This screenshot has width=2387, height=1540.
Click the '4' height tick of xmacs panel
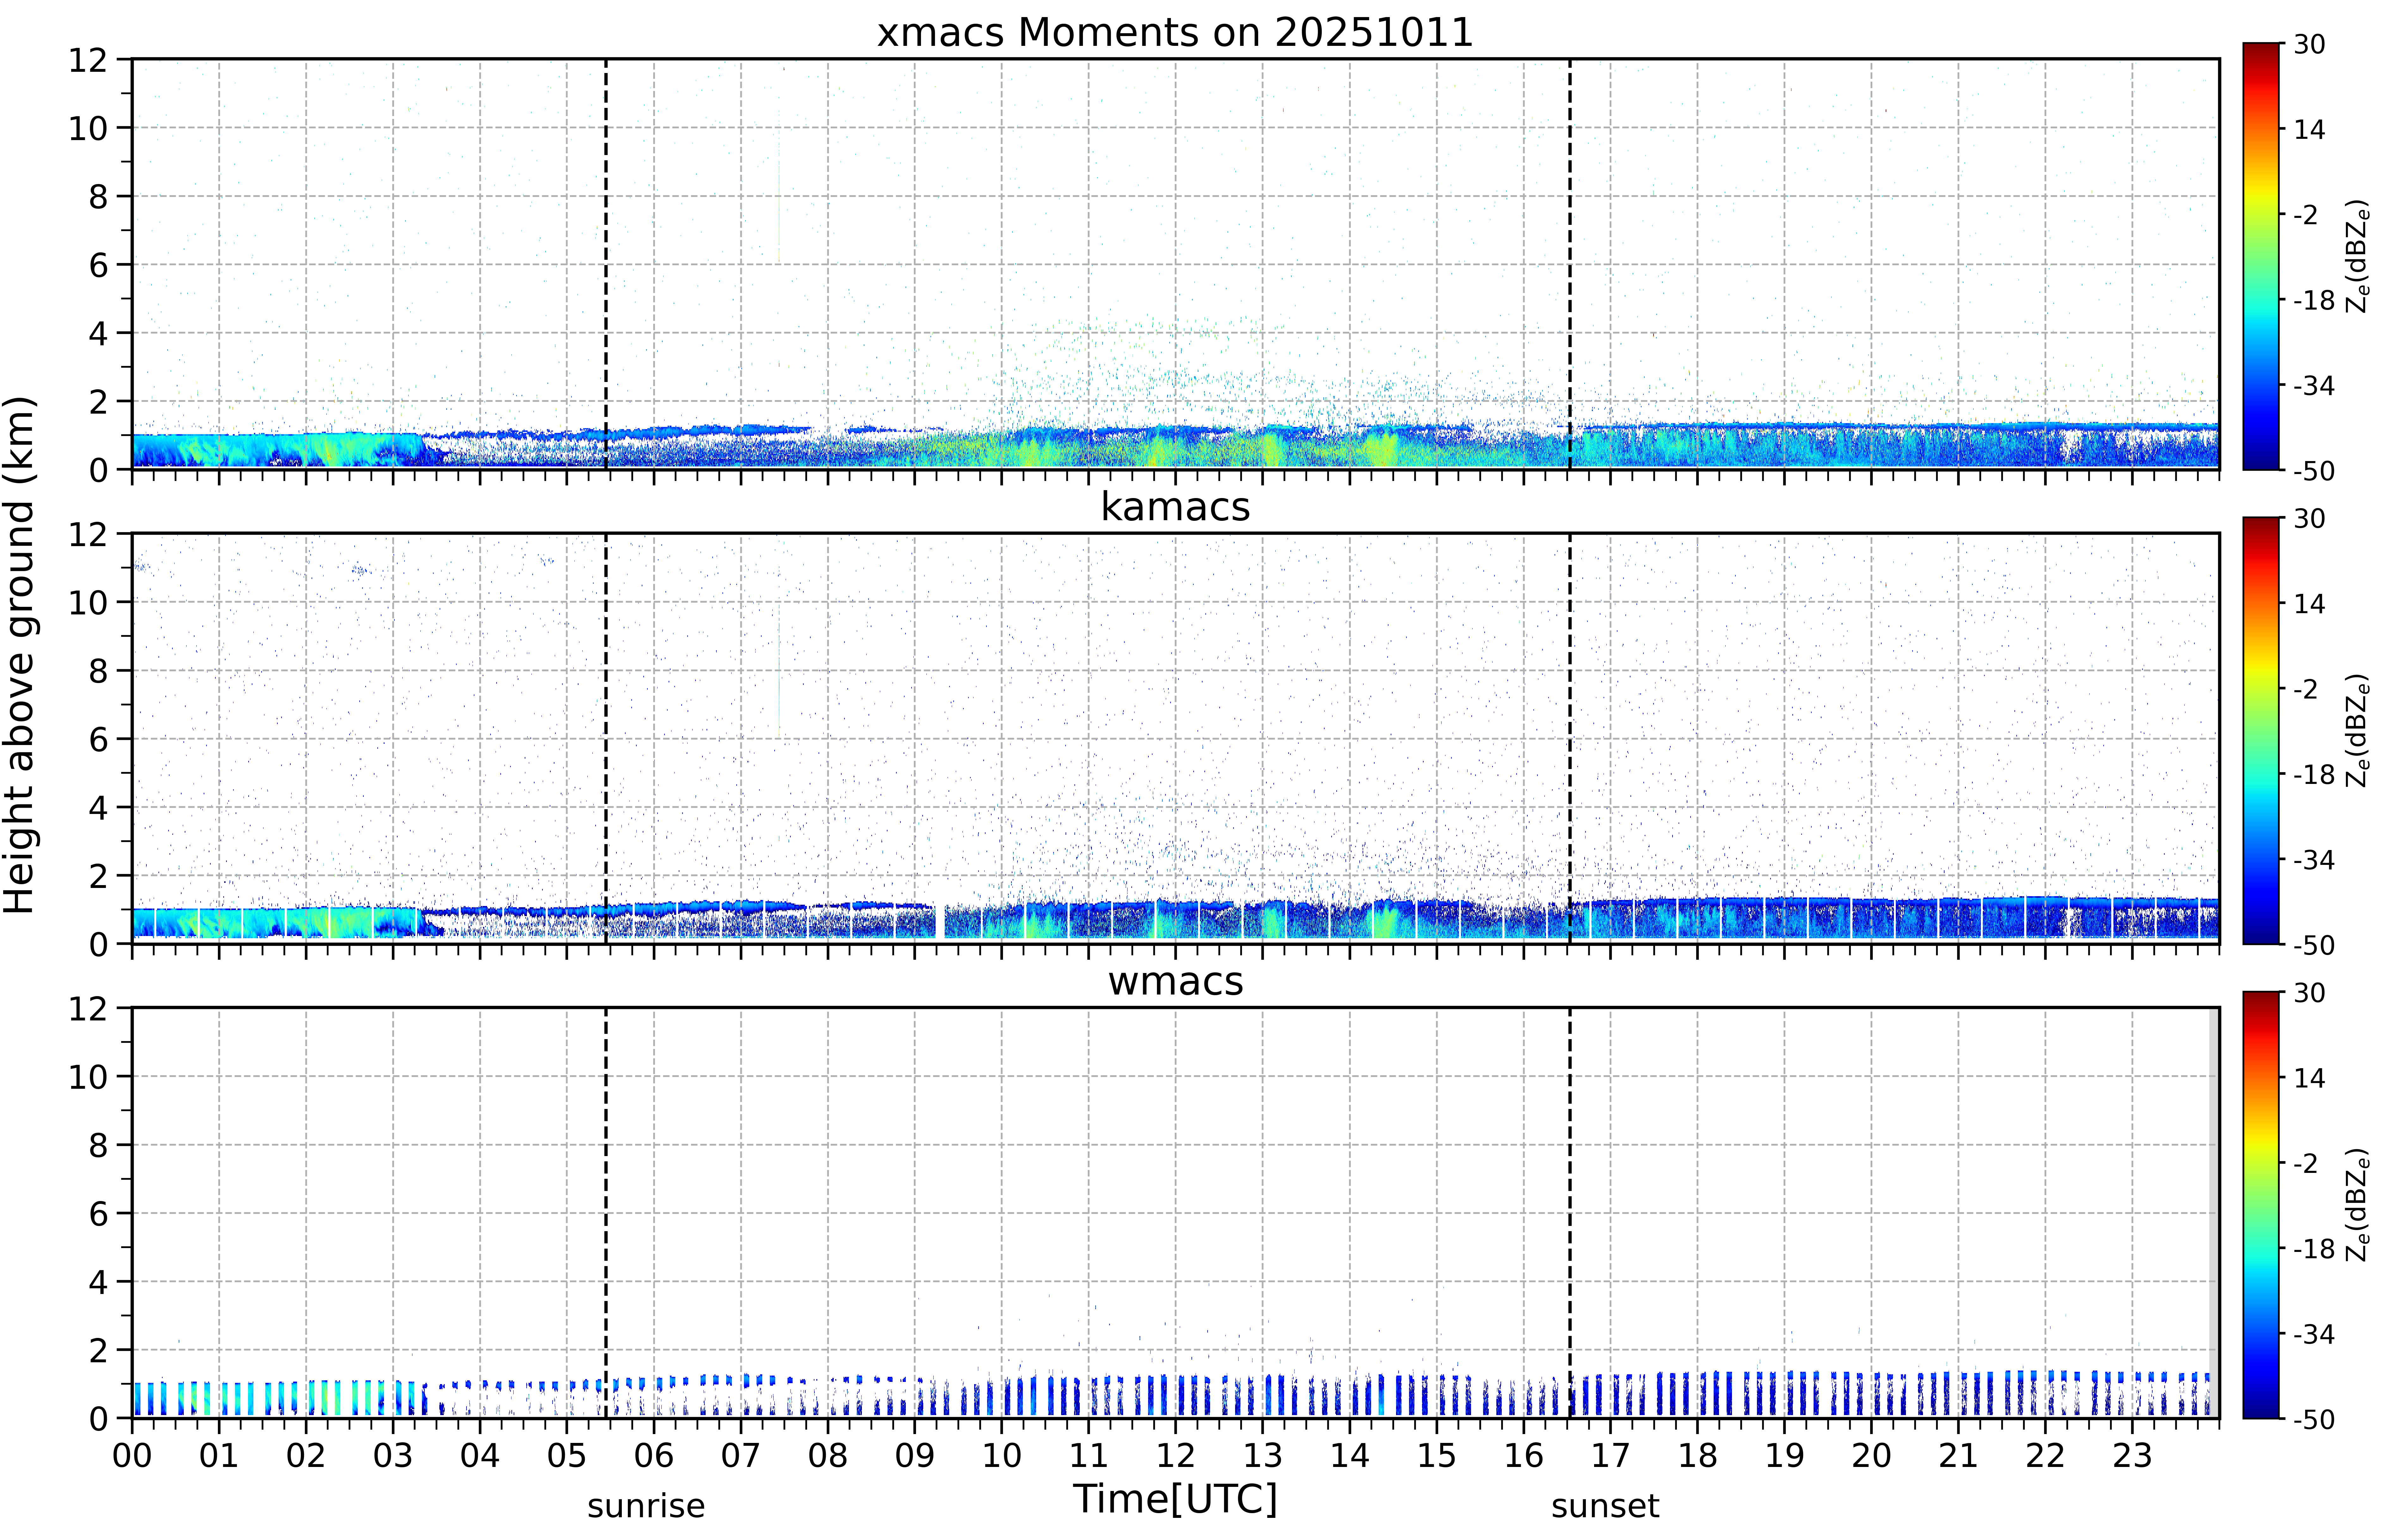point(98,333)
